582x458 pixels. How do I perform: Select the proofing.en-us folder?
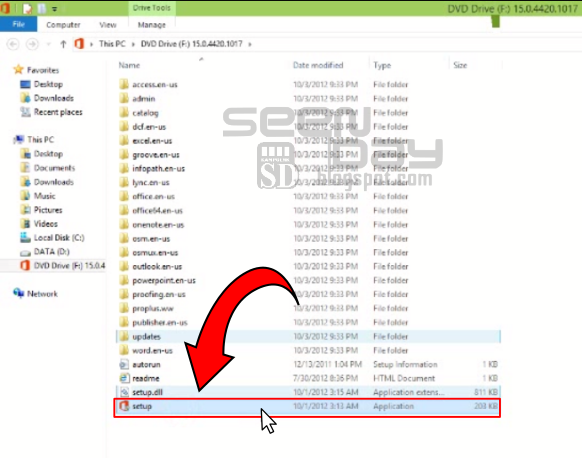[159, 295]
